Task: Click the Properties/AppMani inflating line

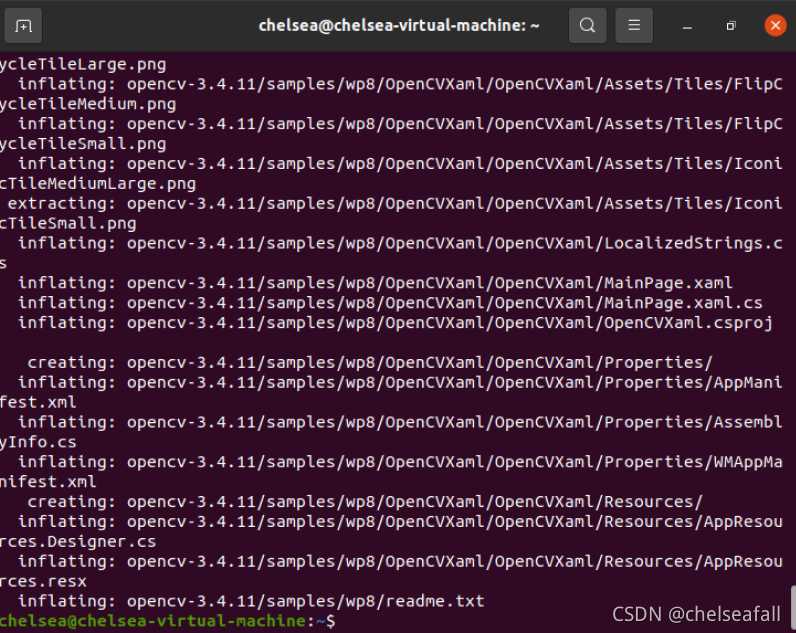Action: click(401, 382)
